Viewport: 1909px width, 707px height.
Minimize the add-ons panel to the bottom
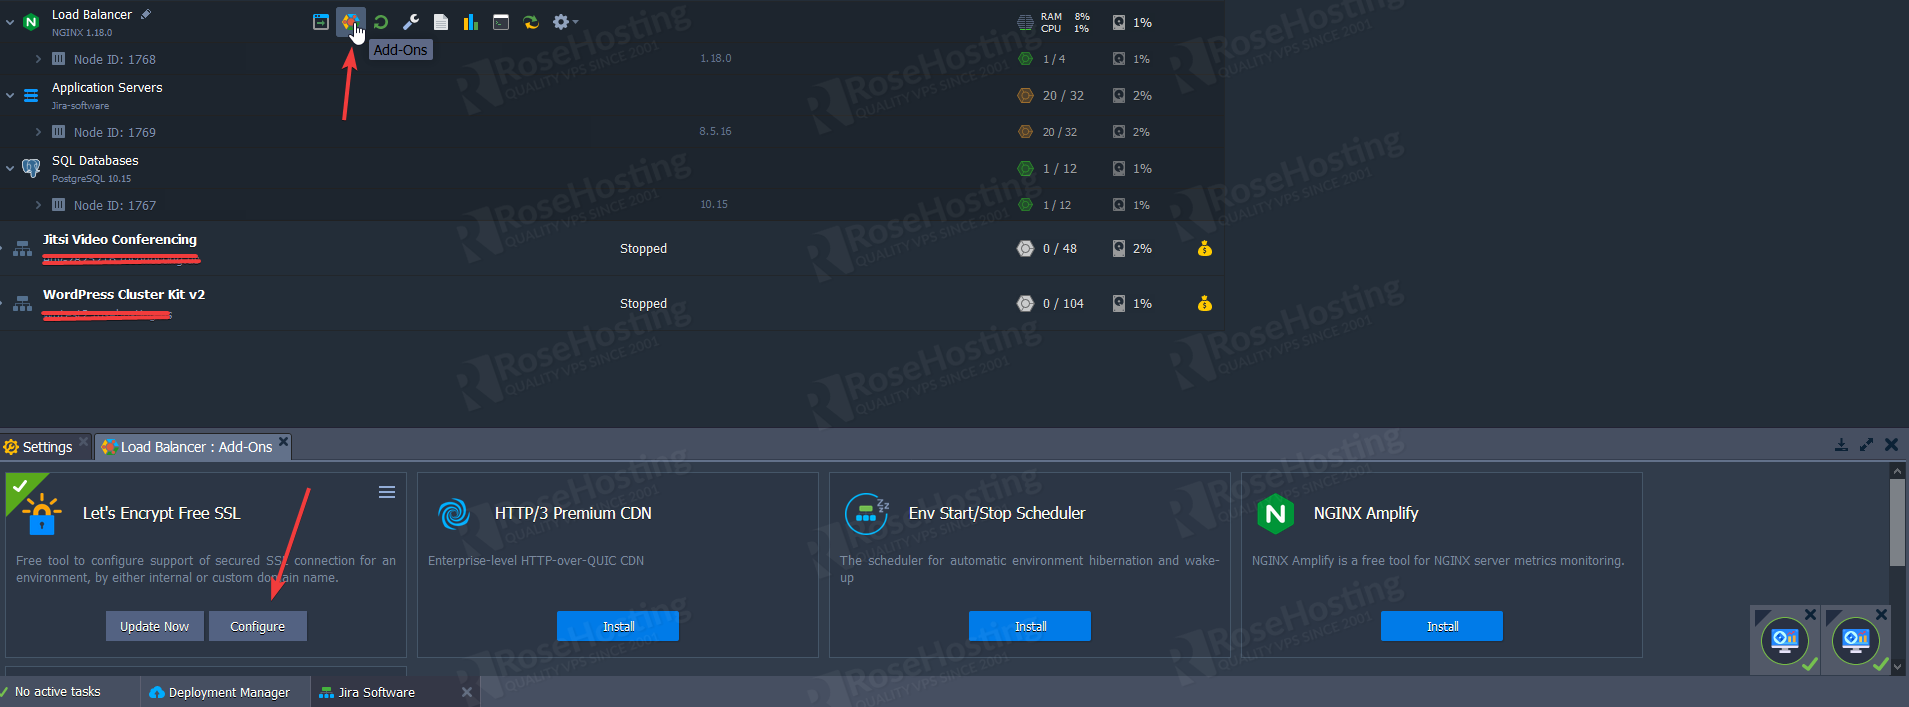click(x=1841, y=445)
